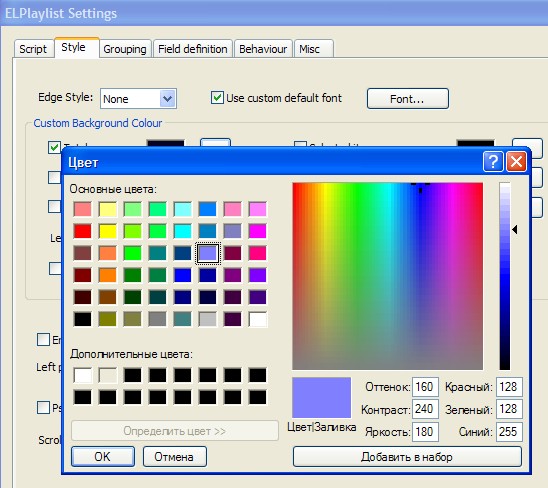This screenshot has width=548, height=488.
Task: Close the Цвет color dialog
Action: 516,162
